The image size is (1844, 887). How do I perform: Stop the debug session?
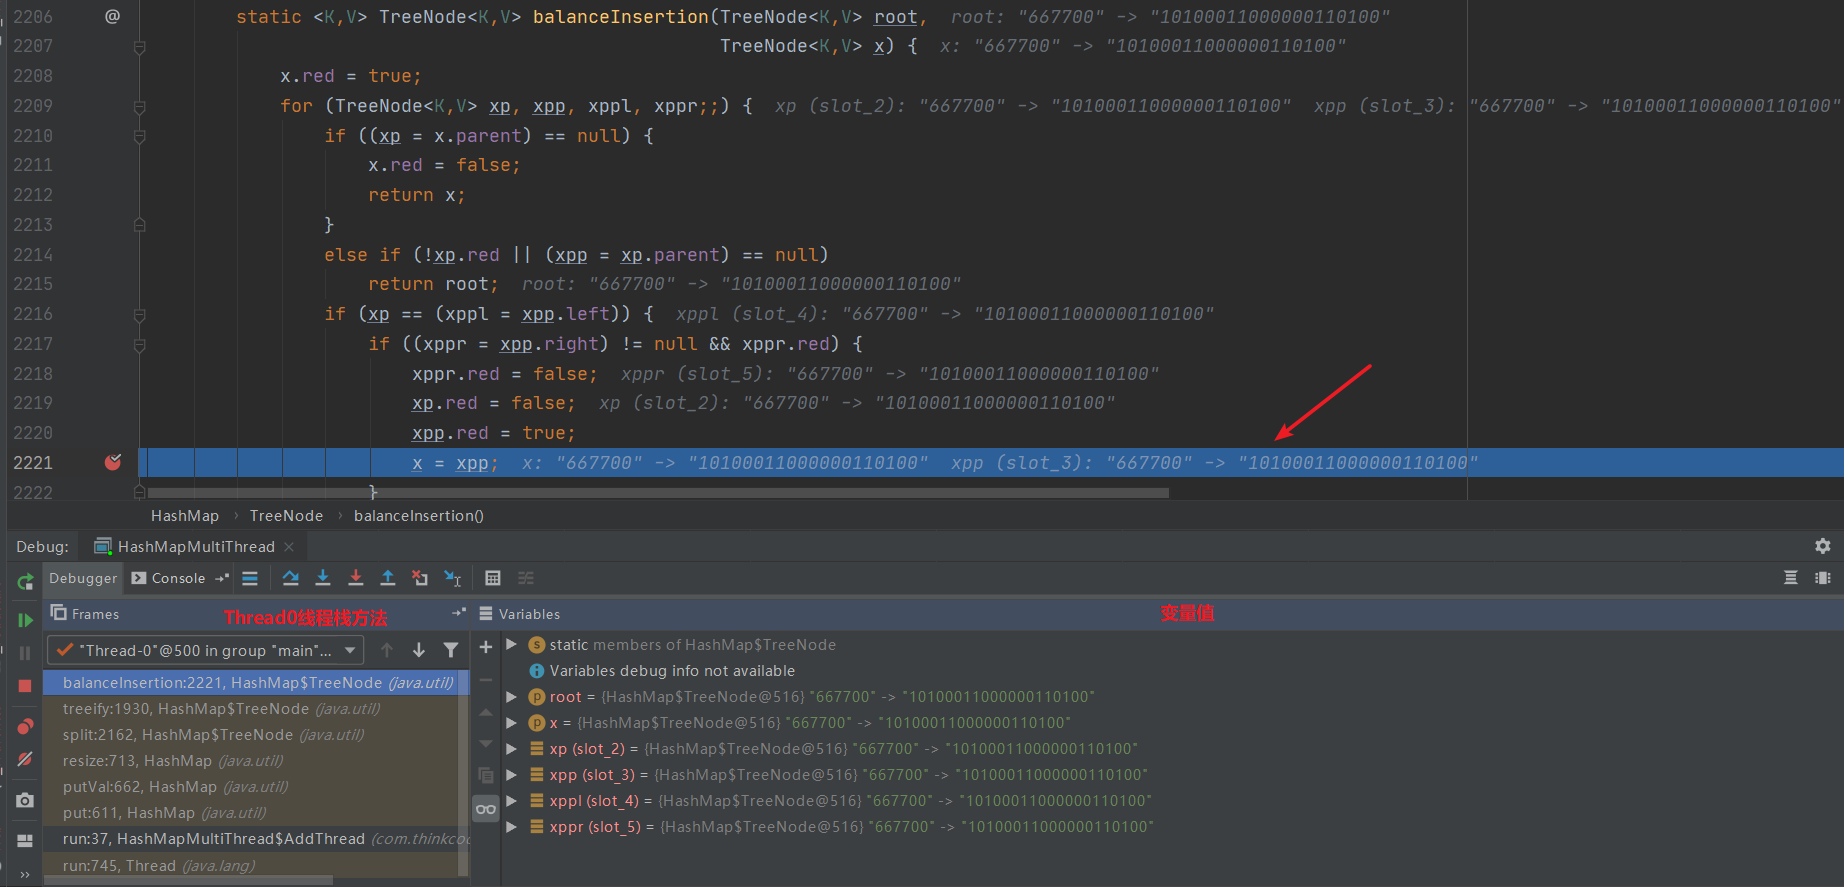point(25,686)
